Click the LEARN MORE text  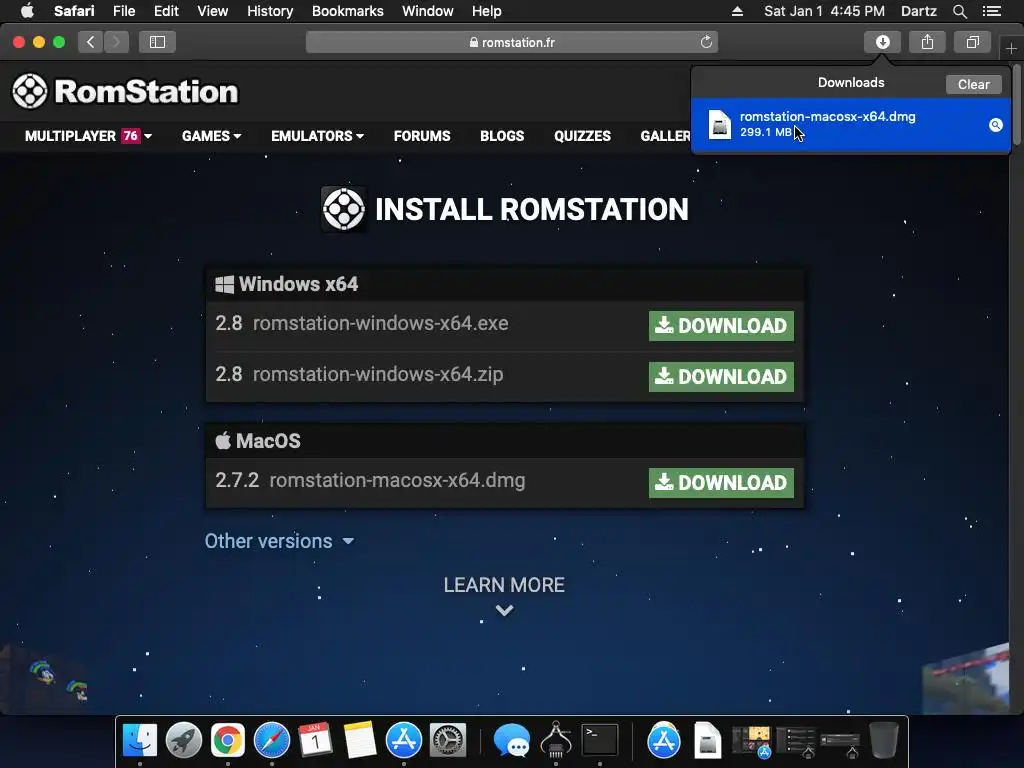tap(504, 584)
